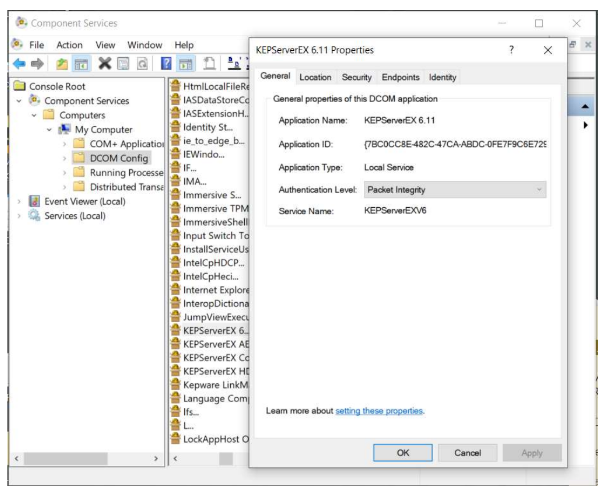Viewport: 610px width, 495px height.
Task: Click the KEPServerEX 6.. item icon in the list
Action: coord(176,330)
